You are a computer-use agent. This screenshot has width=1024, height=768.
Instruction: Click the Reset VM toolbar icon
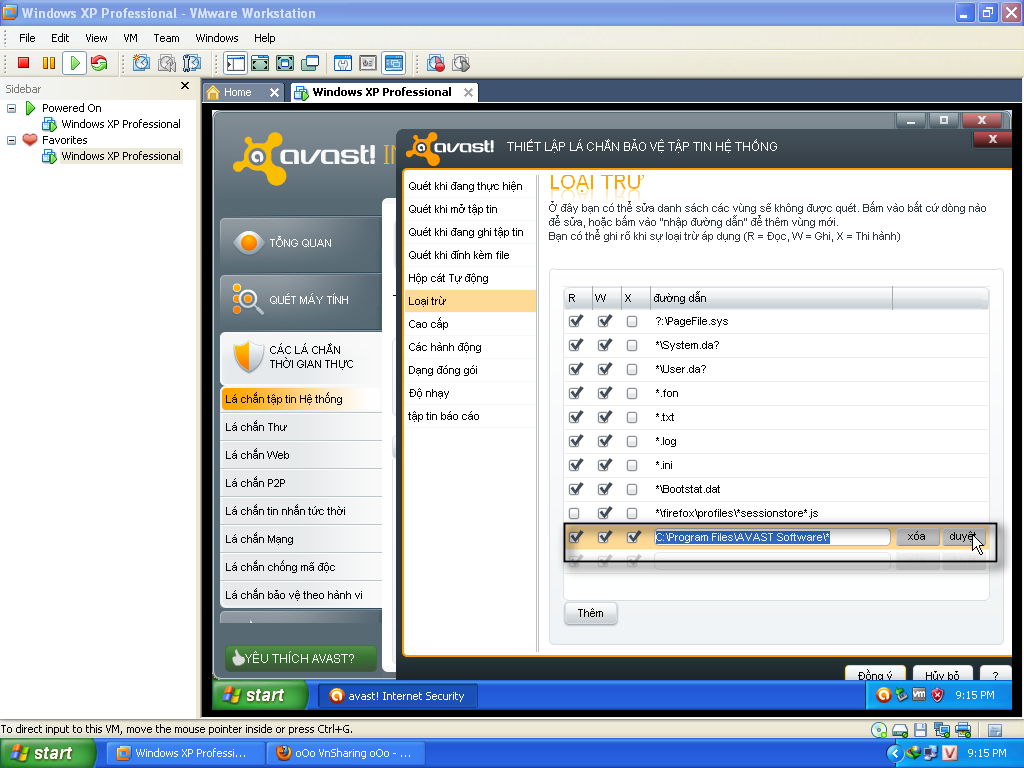tap(99, 63)
